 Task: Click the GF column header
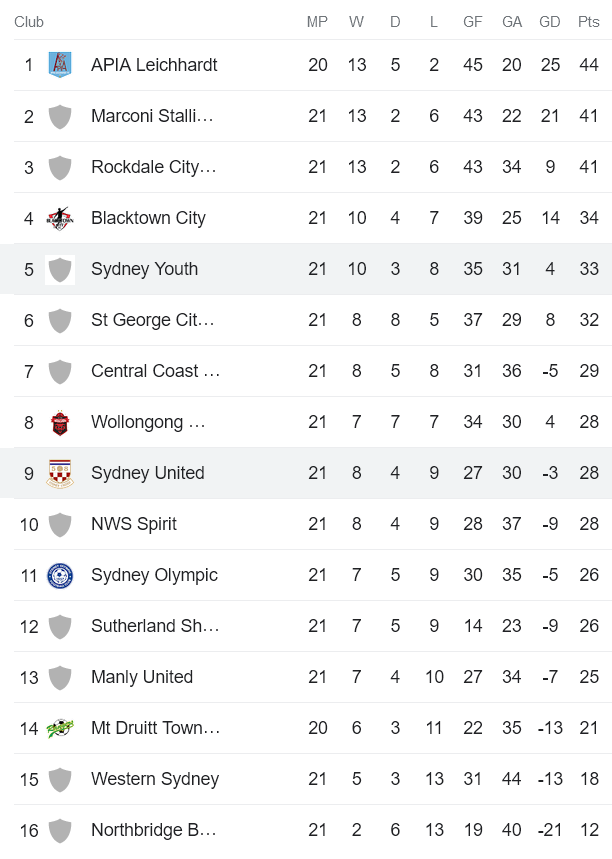(473, 21)
